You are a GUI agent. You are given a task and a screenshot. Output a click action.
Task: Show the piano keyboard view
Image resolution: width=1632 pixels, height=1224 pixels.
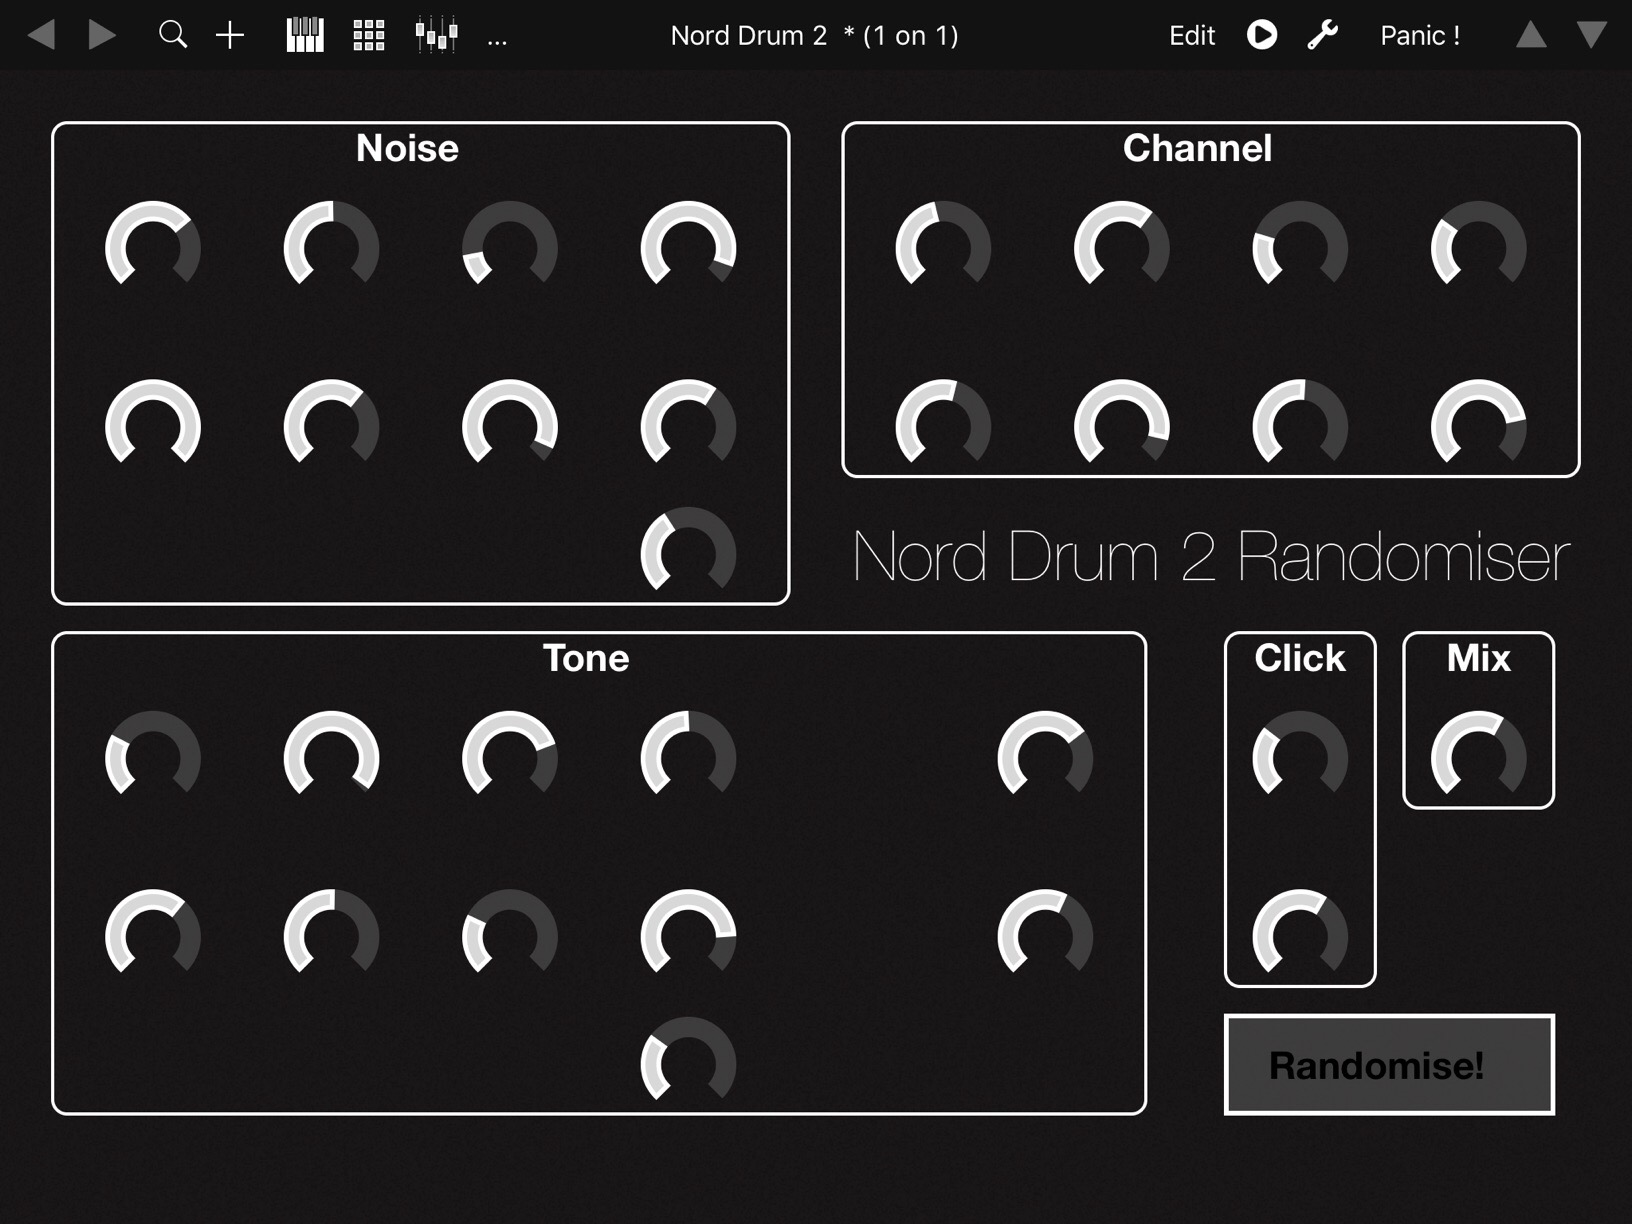point(305,35)
